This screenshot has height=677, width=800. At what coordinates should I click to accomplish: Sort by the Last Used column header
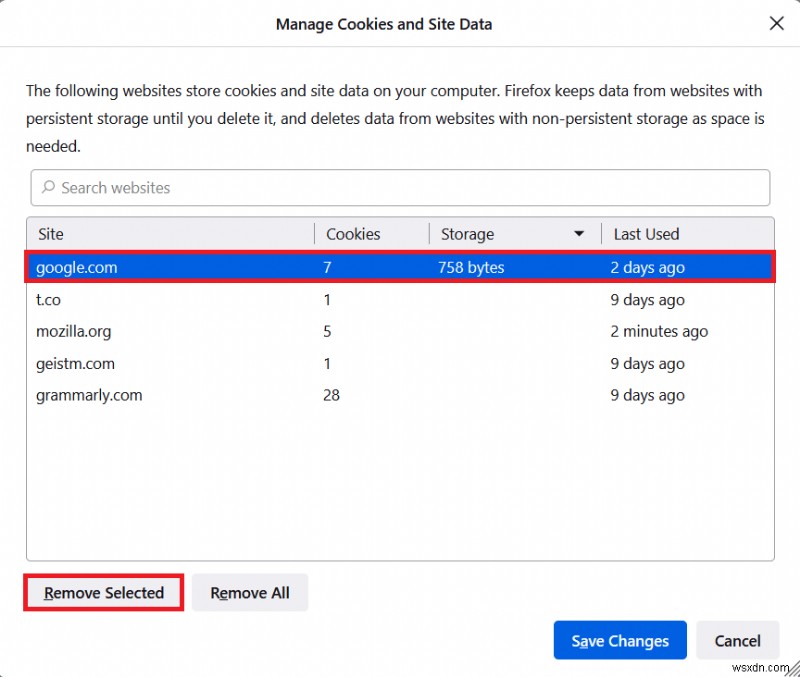pos(645,233)
